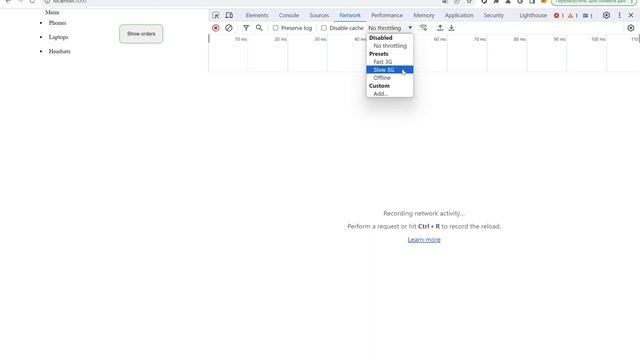Switch to Performance tab
Viewport: 640px width, 360px height.
387,16
